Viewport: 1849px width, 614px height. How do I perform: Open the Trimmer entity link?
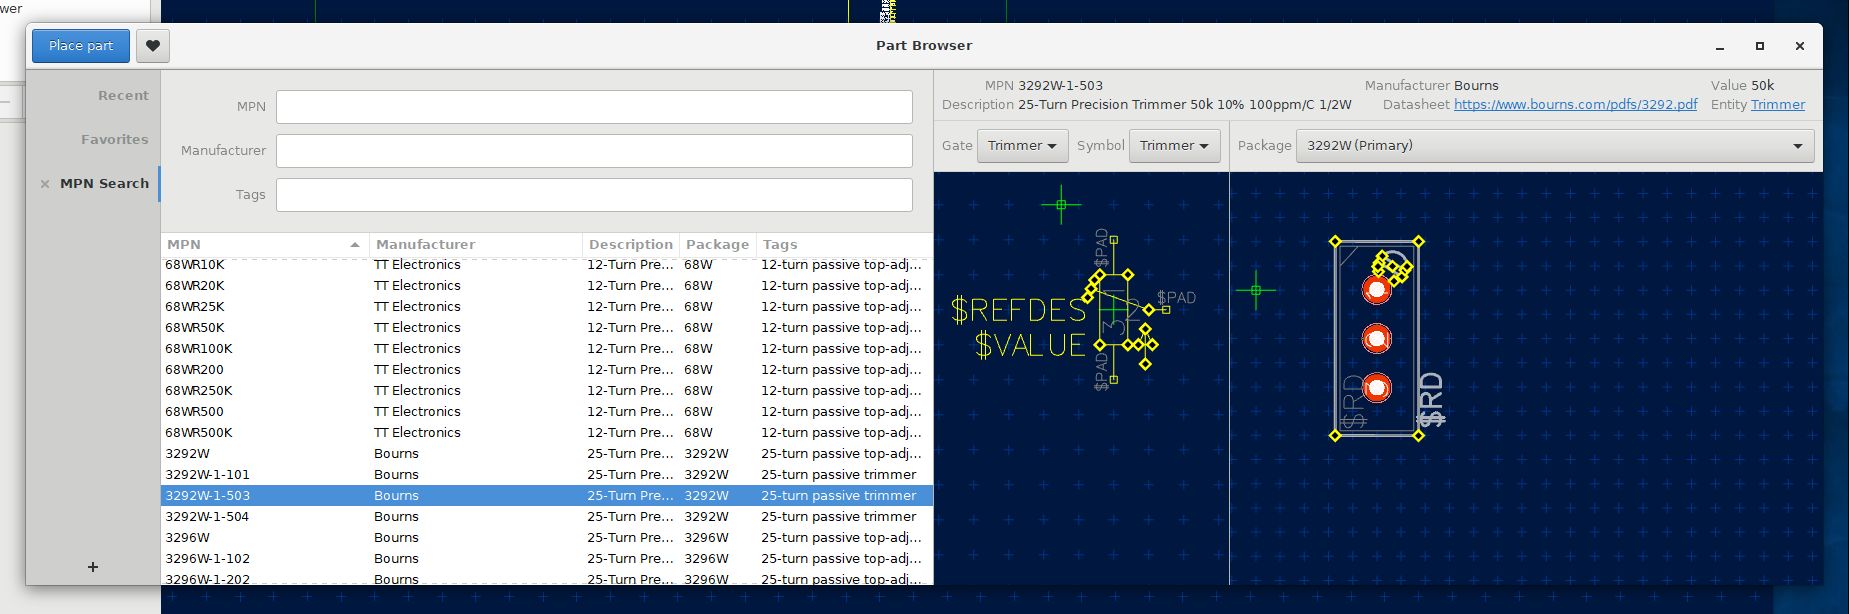click(1778, 105)
